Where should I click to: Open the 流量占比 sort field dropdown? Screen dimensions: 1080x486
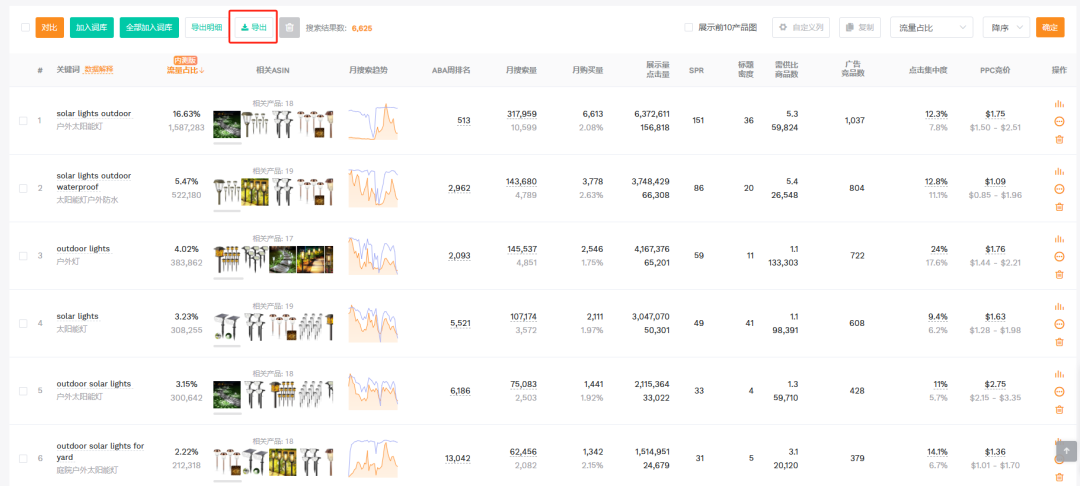point(932,28)
